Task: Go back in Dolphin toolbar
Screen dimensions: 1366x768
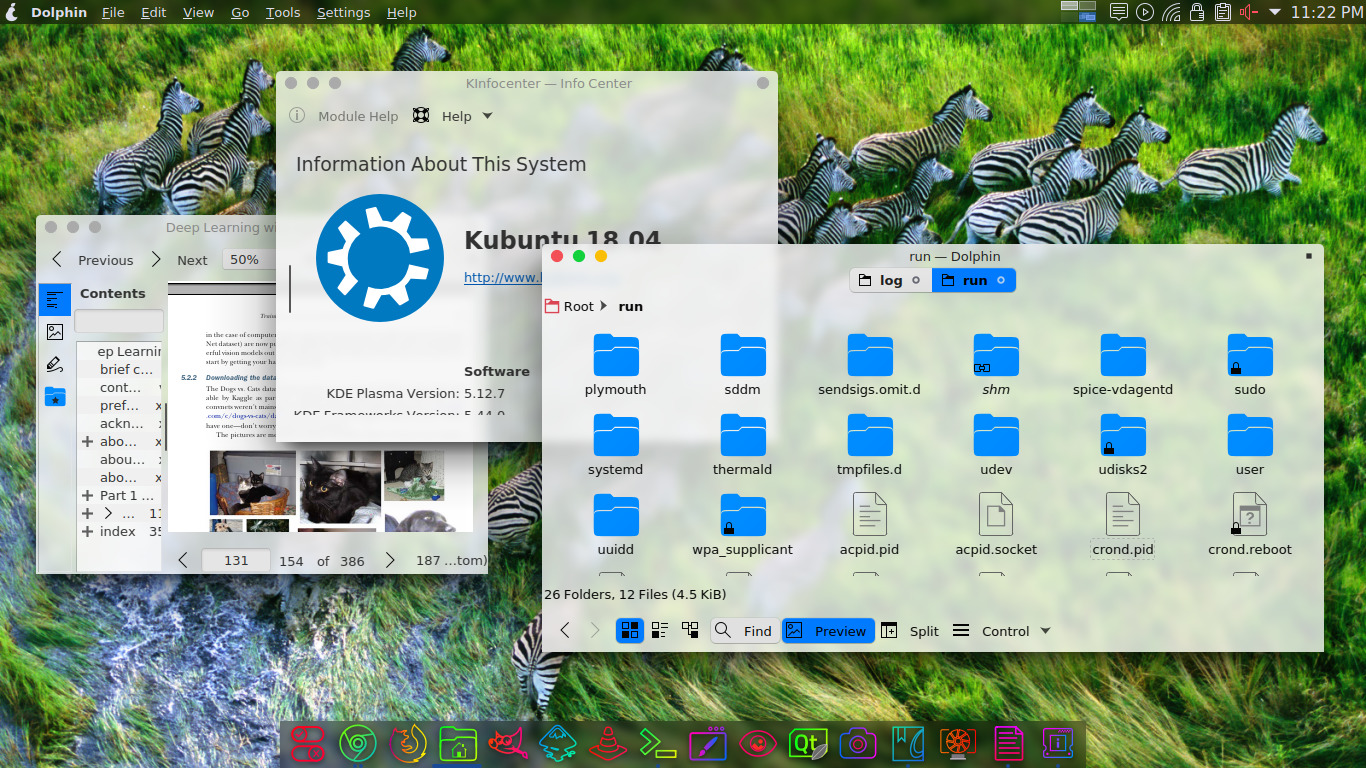Action: tap(565, 630)
